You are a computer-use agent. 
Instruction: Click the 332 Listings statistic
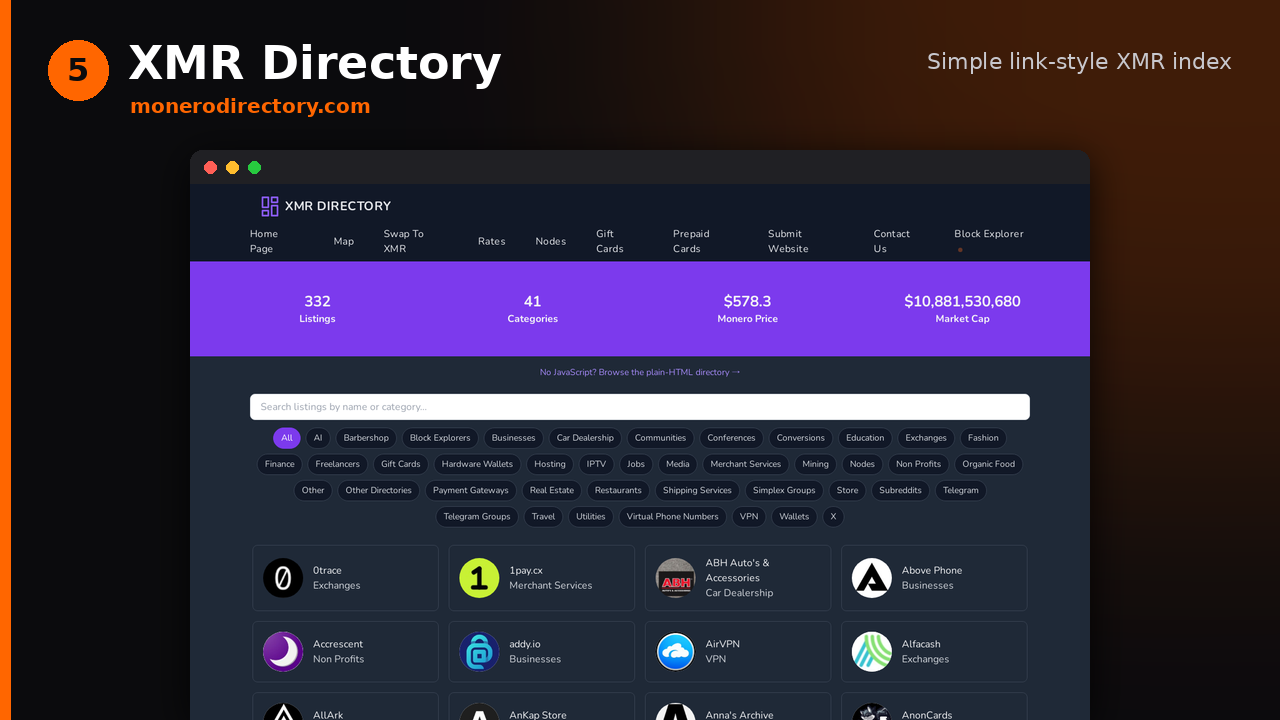click(317, 309)
